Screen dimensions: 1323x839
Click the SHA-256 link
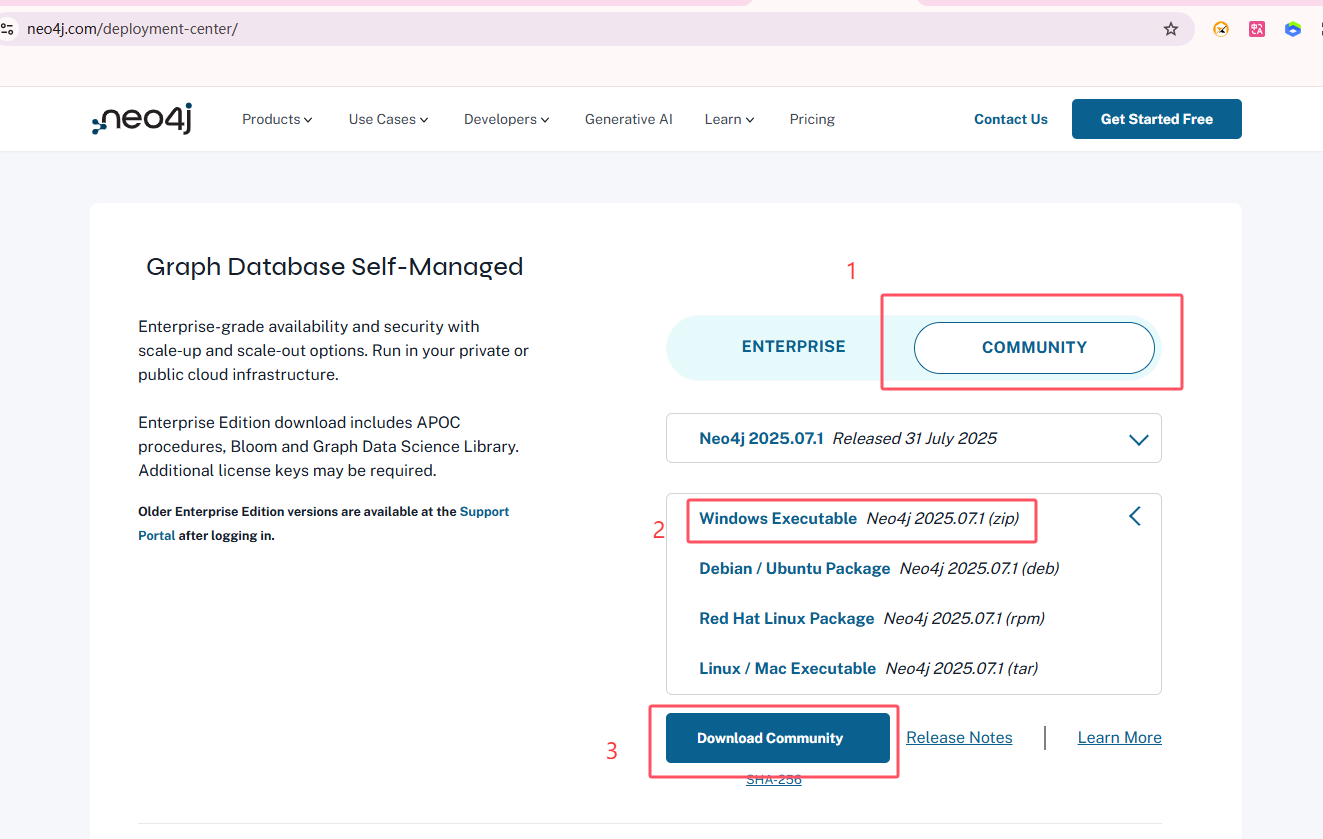tap(774, 779)
